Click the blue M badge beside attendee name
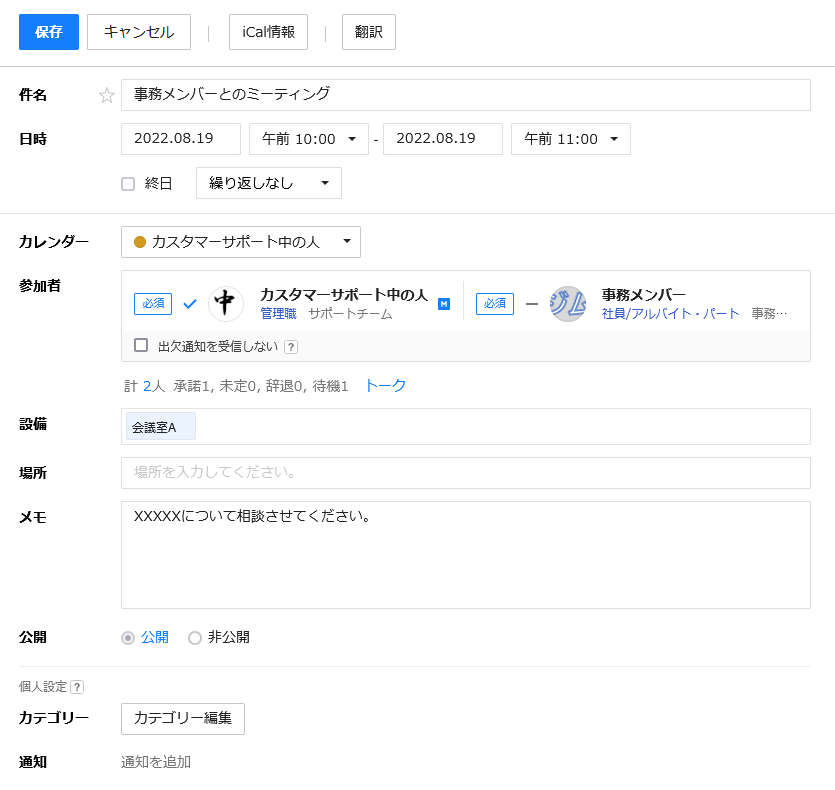 click(444, 304)
